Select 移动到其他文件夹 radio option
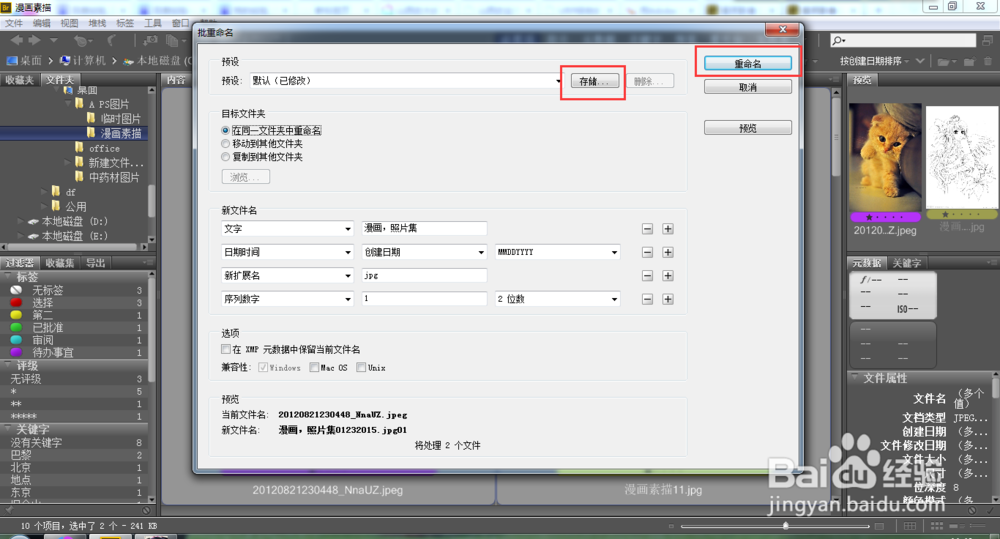This screenshot has width=1000, height=539. [225, 144]
